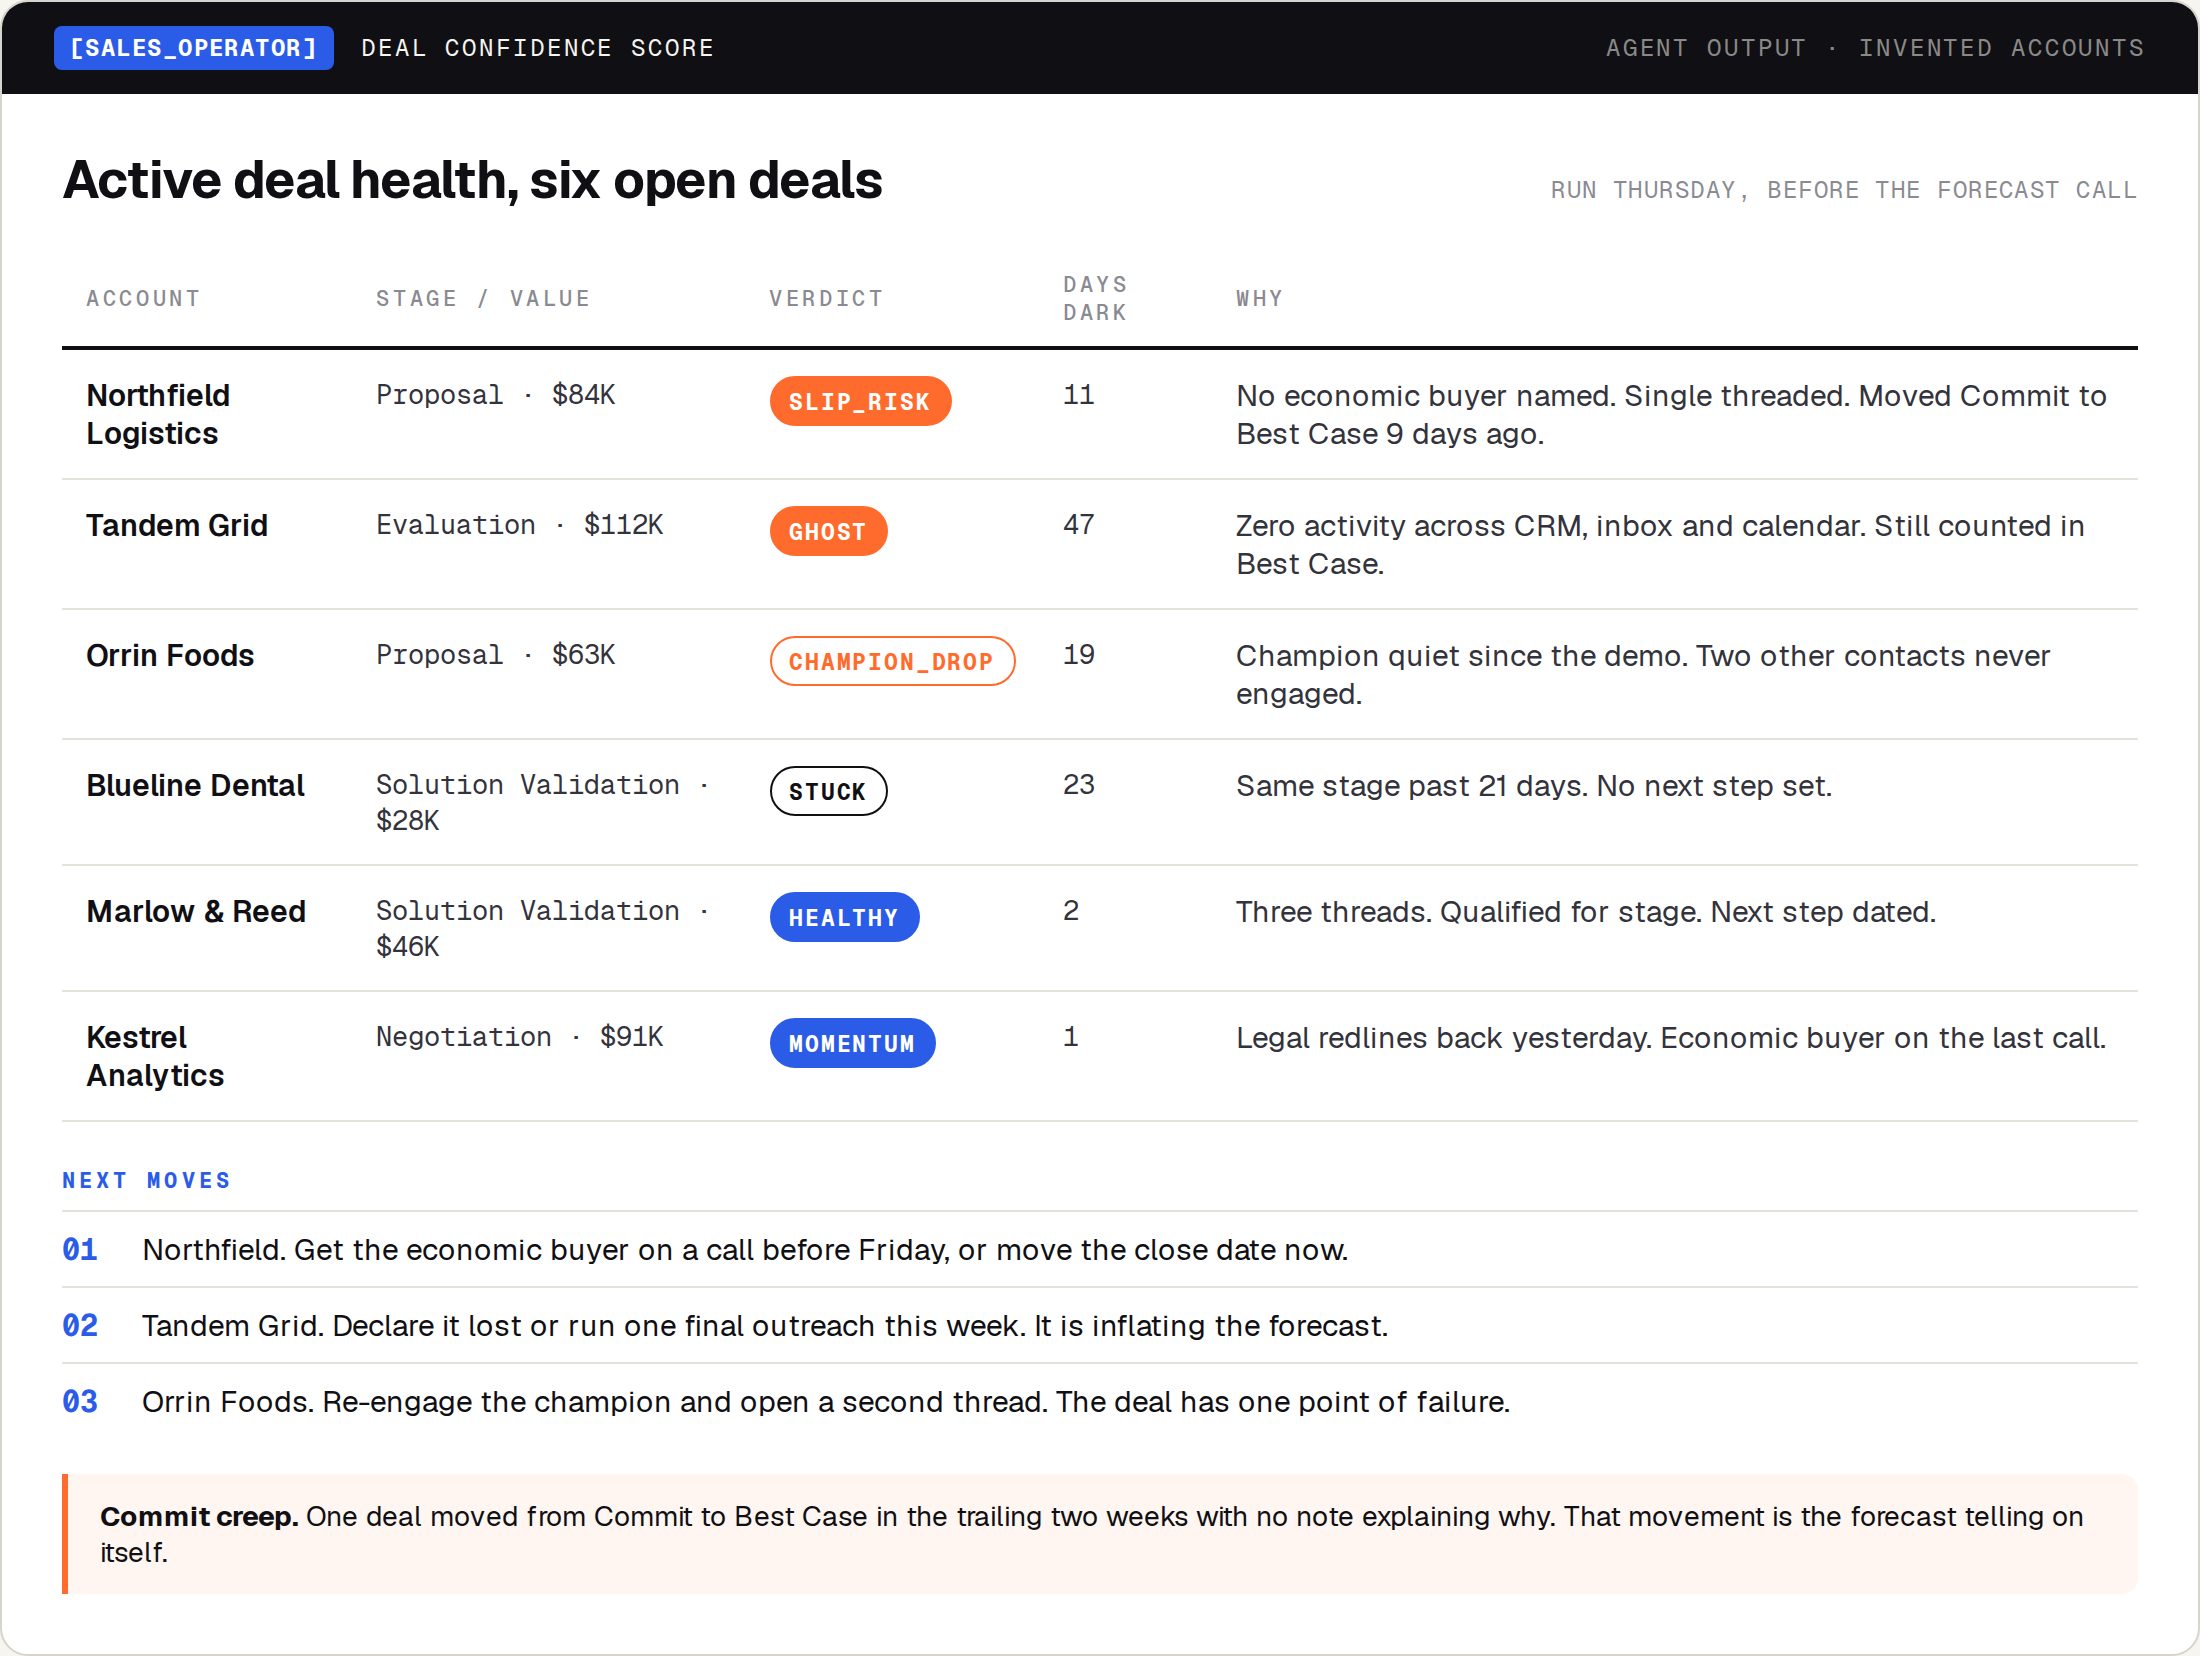Click the [SALES_OPERATOR] badge
Image resolution: width=2200 pixels, height=1656 pixels.
pyautogui.click(x=193, y=48)
